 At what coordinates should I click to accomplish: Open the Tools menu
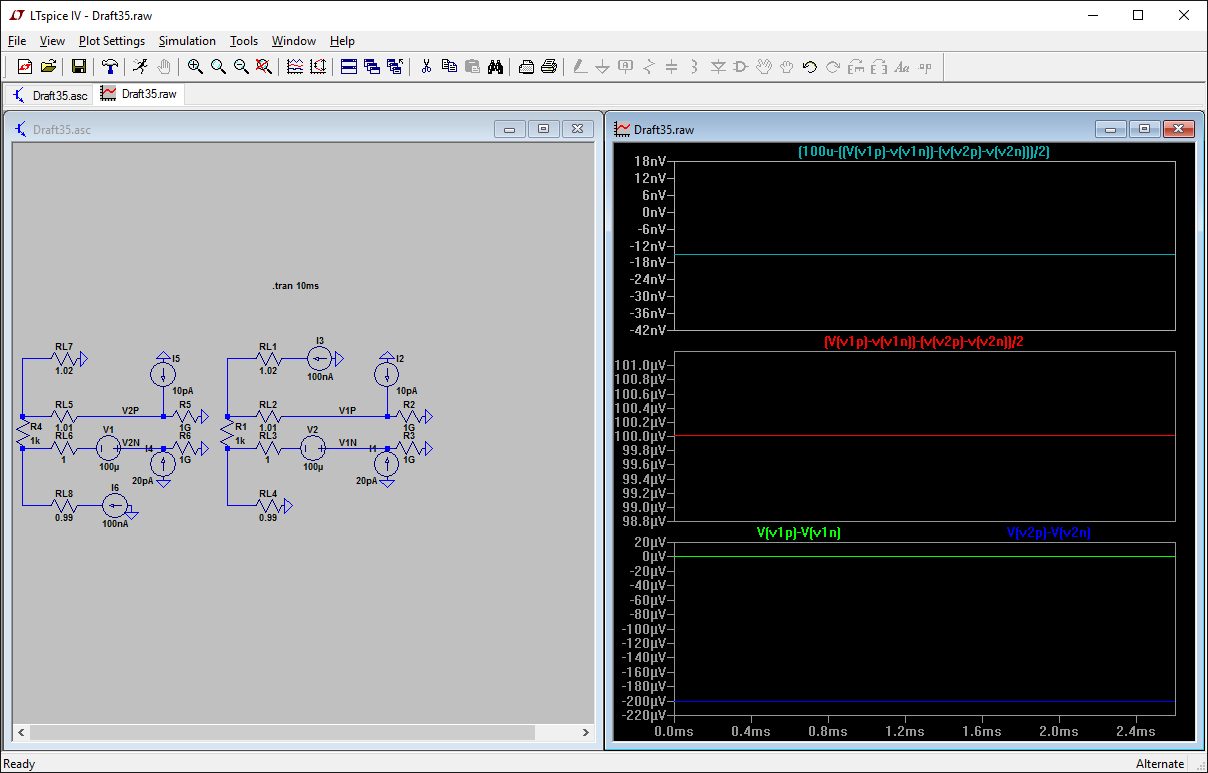[x=244, y=41]
